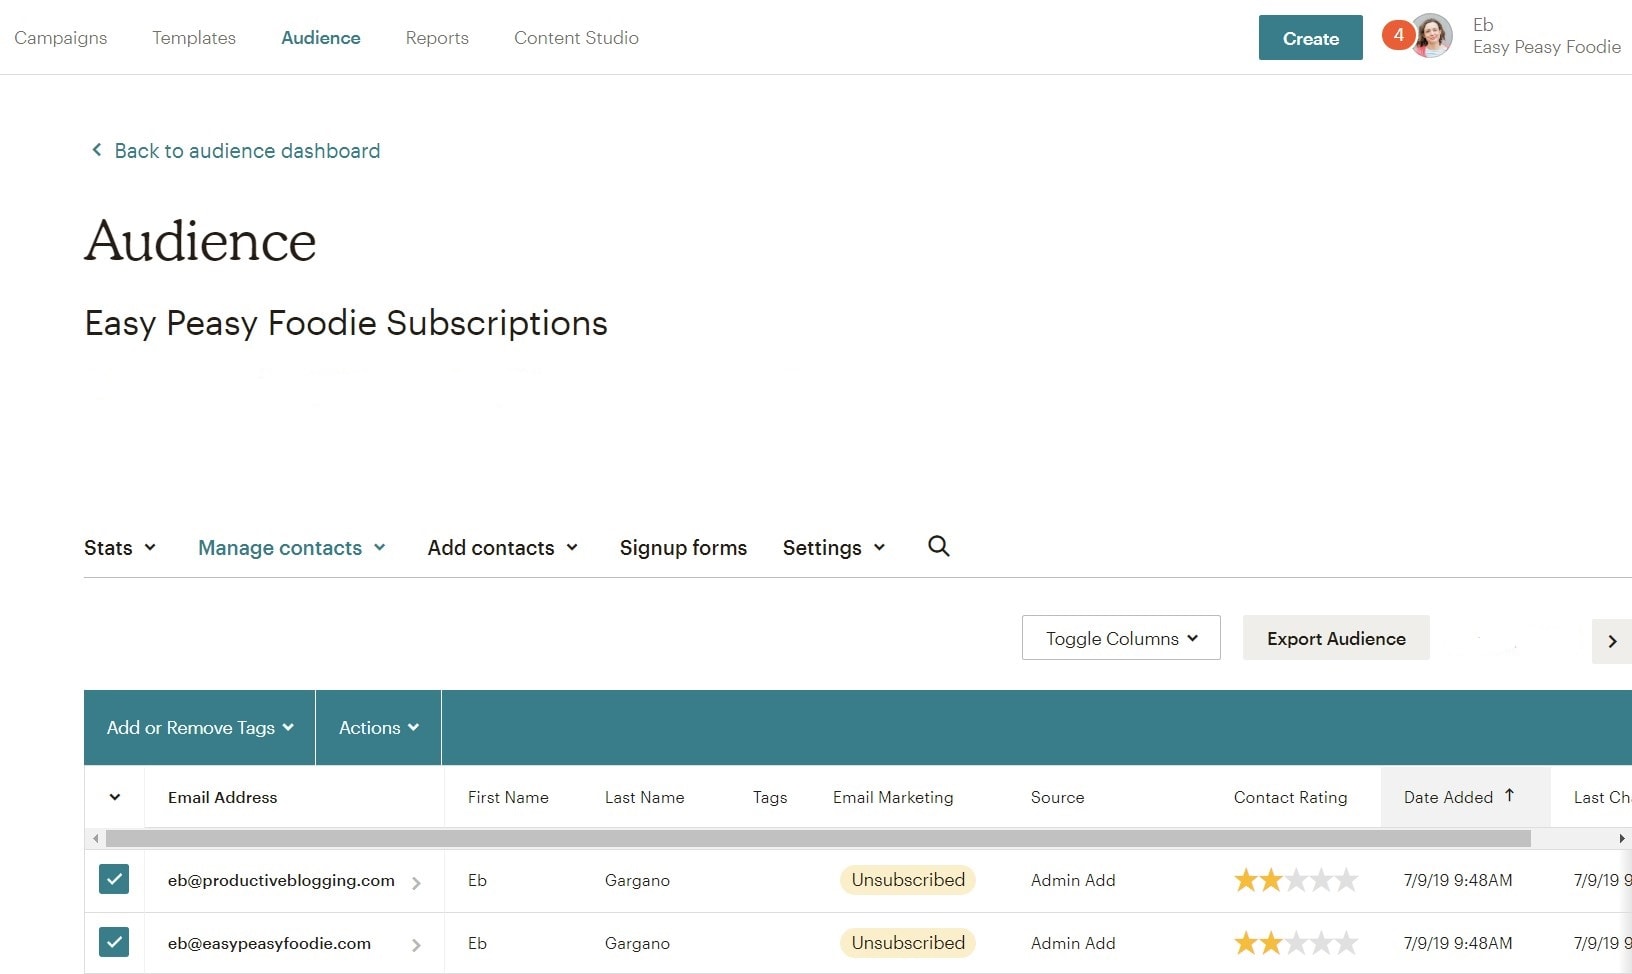1632x974 pixels.
Task: Click Gargano in eb@productiveblogging.com row
Action: [637, 880]
